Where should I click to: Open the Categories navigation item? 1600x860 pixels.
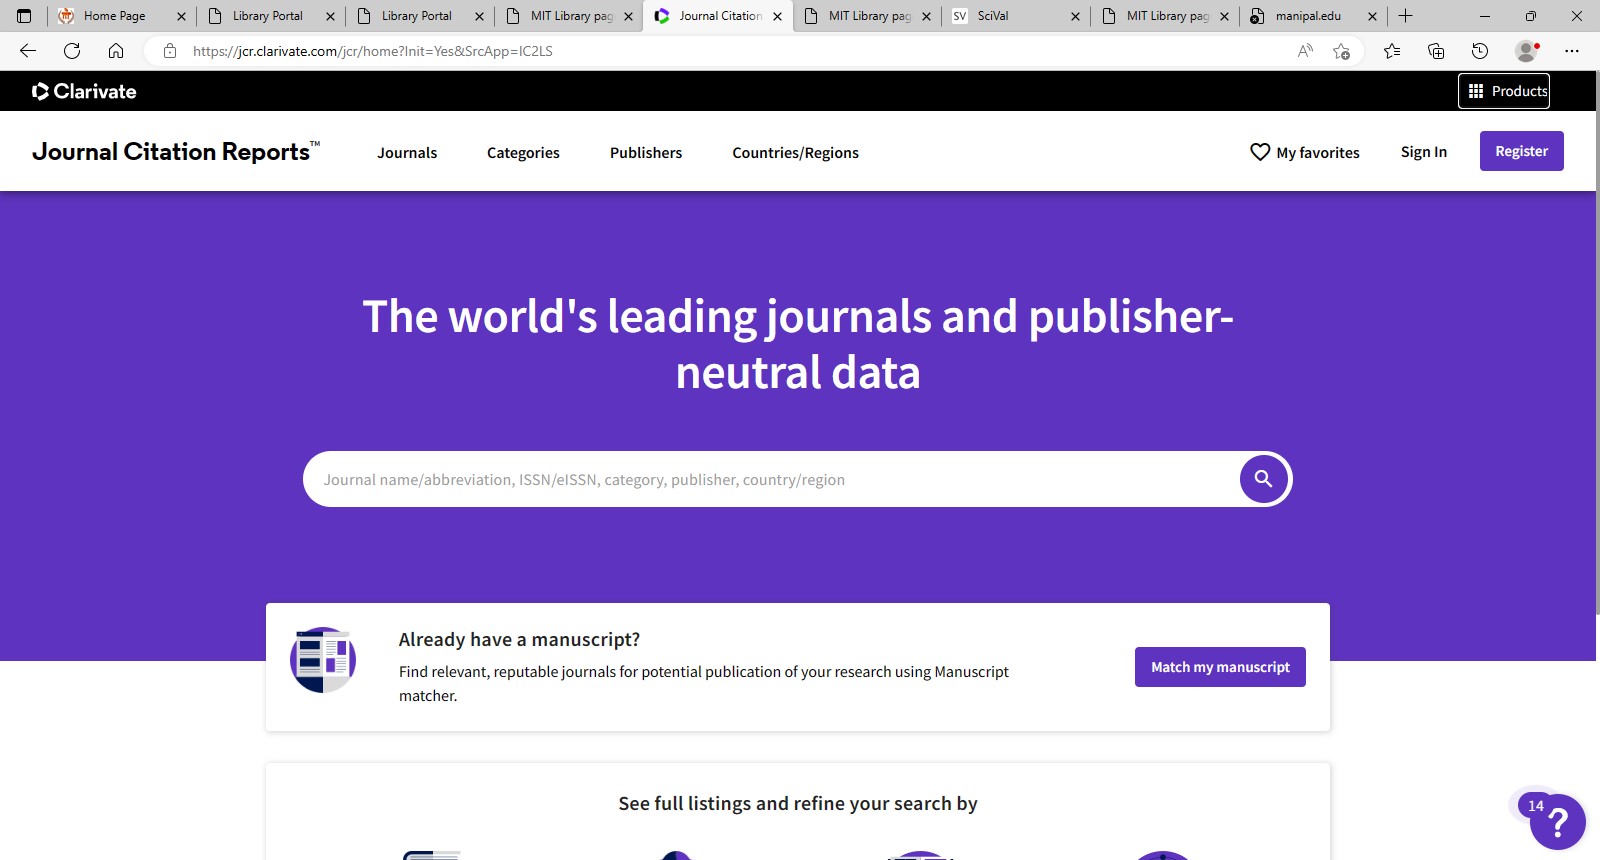pos(523,152)
